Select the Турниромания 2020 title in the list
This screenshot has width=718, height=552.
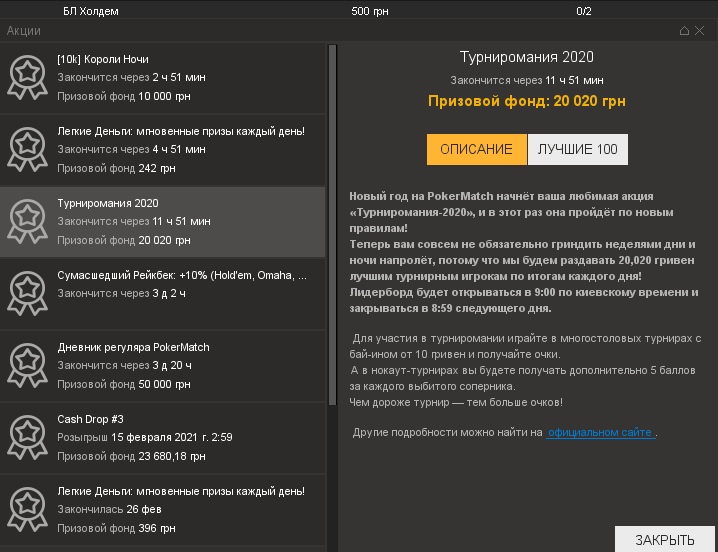pyautogui.click(x=108, y=203)
